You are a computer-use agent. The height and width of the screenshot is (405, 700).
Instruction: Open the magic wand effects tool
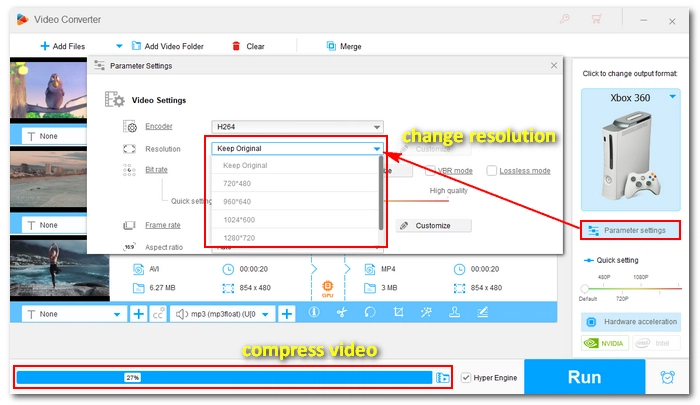pyautogui.click(x=426, y=312)
